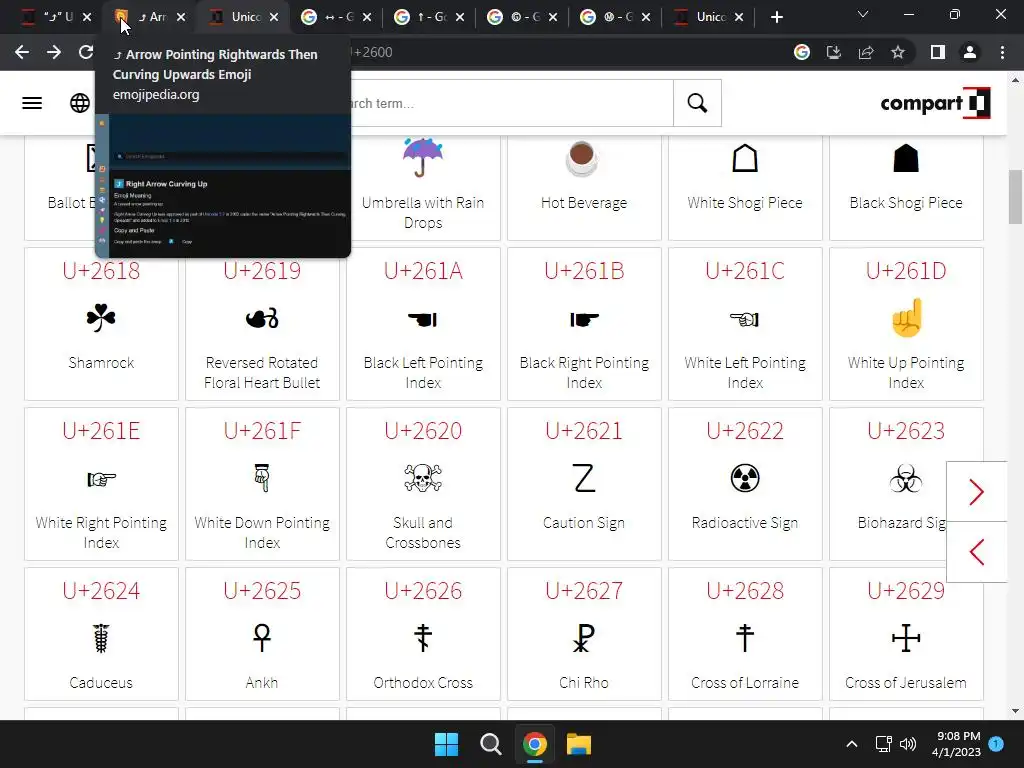Screen dimensions: 1024x768
Task: Open a new browser tab
Action: [776, 17]
